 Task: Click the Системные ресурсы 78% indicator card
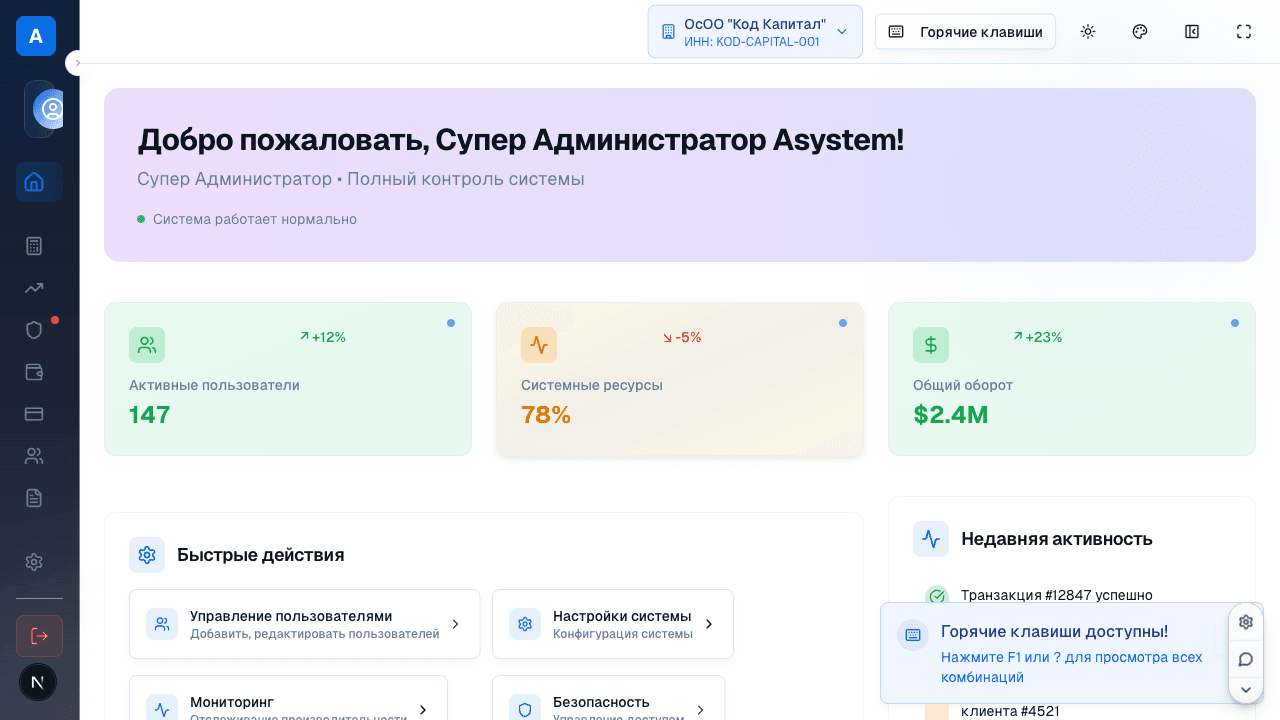coord(679,379)
